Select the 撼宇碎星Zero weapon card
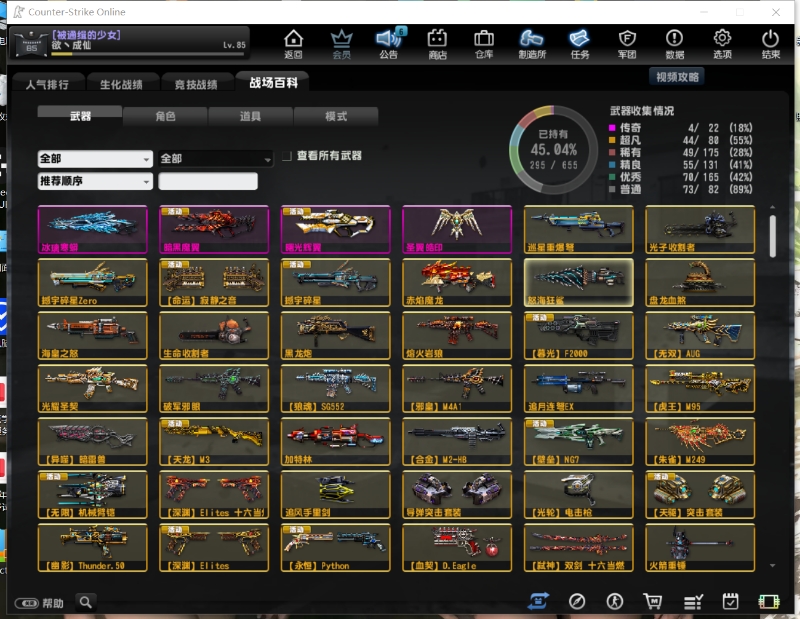 point(92,283)
